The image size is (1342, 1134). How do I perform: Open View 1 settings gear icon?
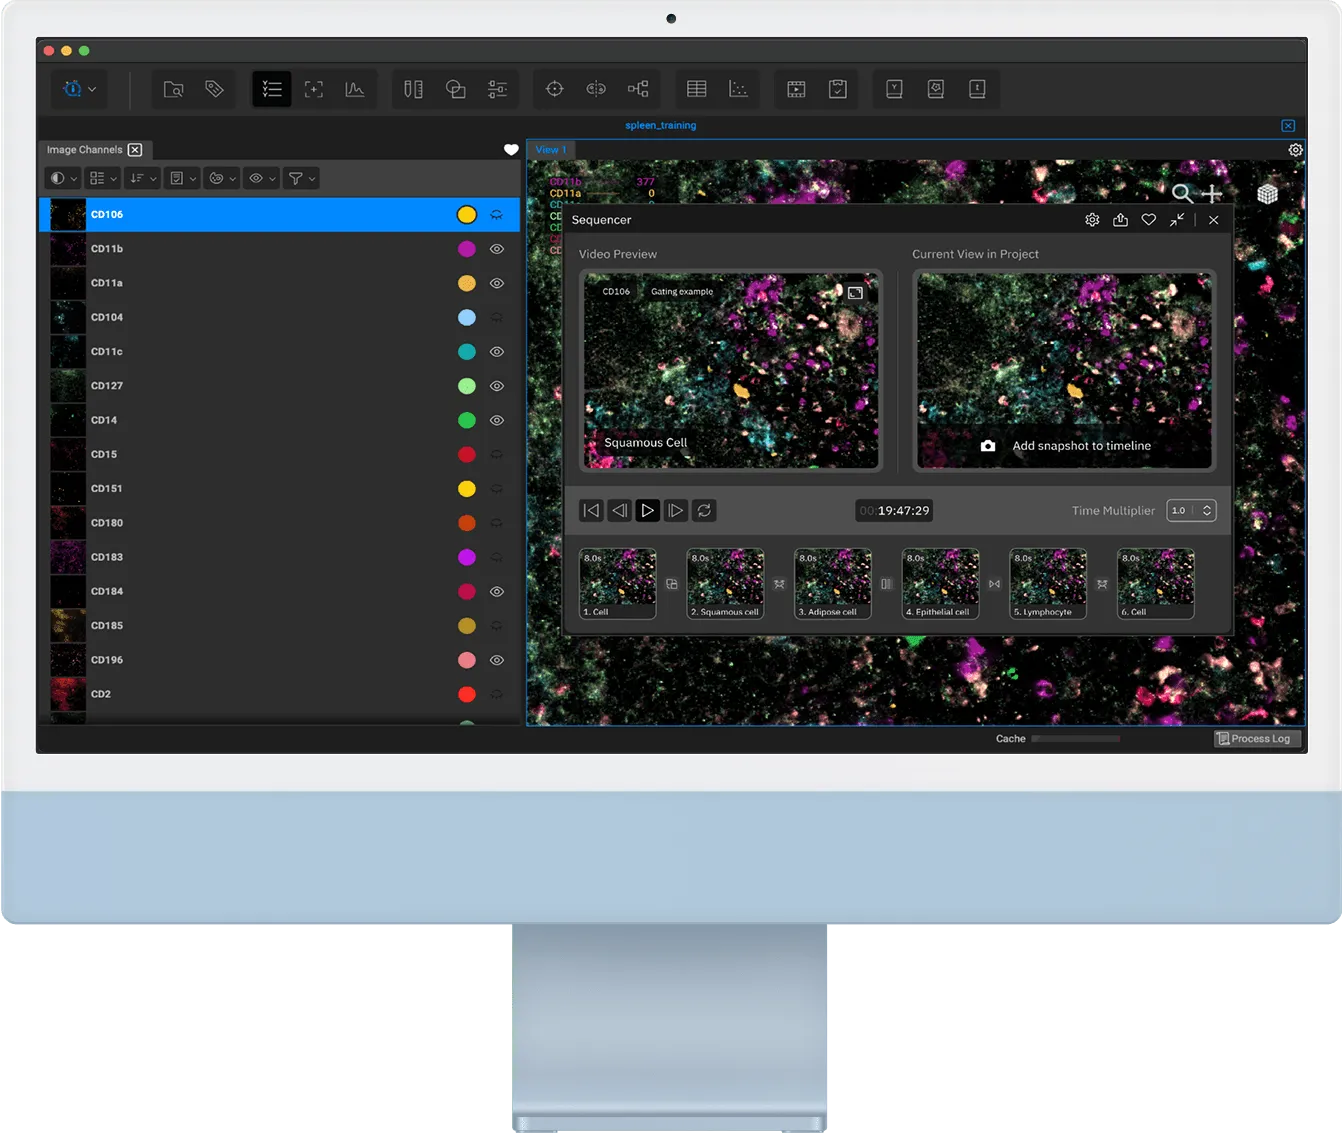1295,150
